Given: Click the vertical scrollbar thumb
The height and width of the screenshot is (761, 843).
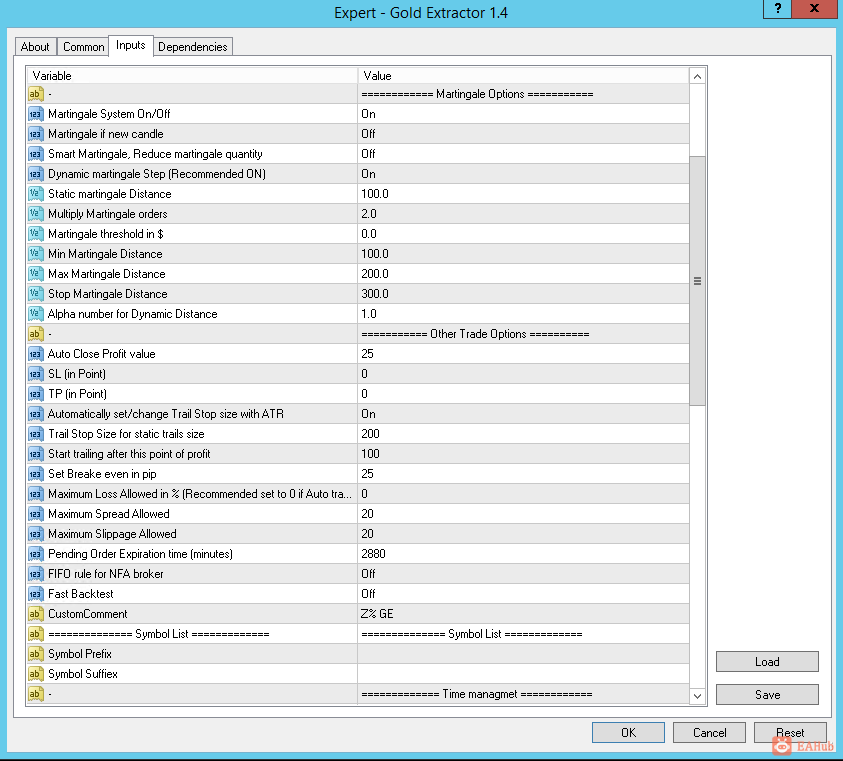Looking at the screenshot, I should pyautogui.click(x=697, y=281).
